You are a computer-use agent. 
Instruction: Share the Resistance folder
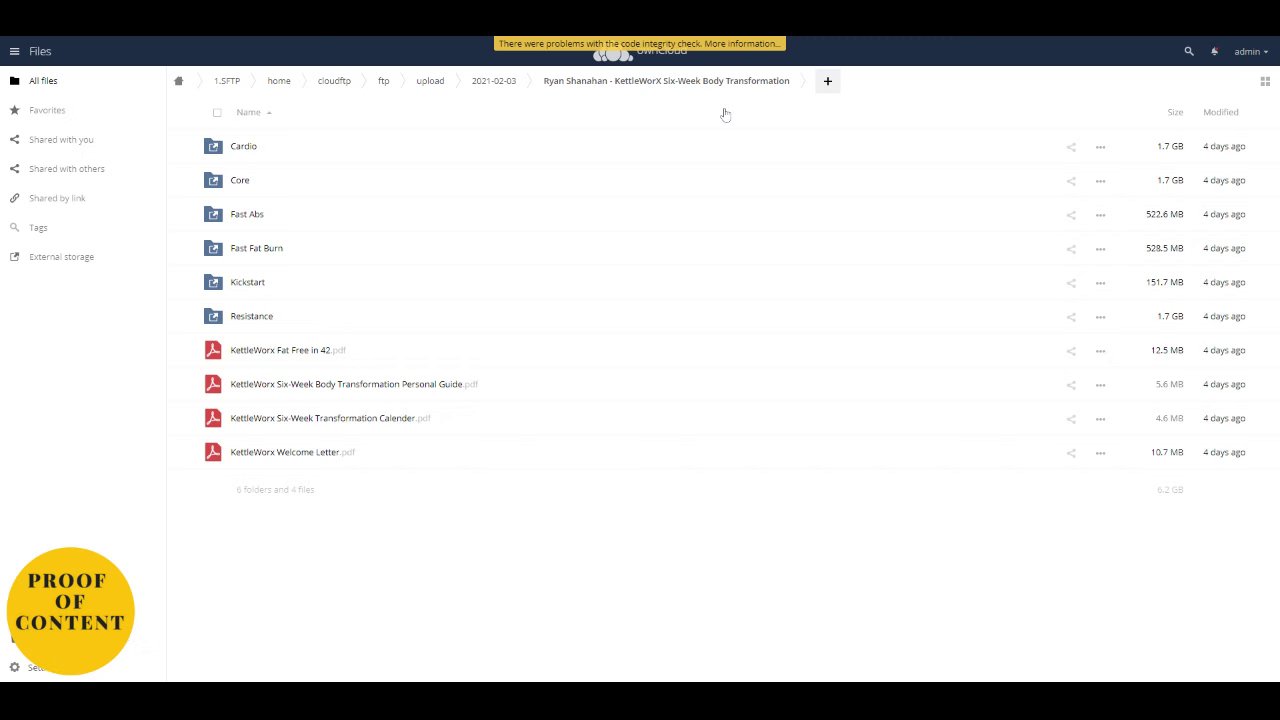point(1071,317)
